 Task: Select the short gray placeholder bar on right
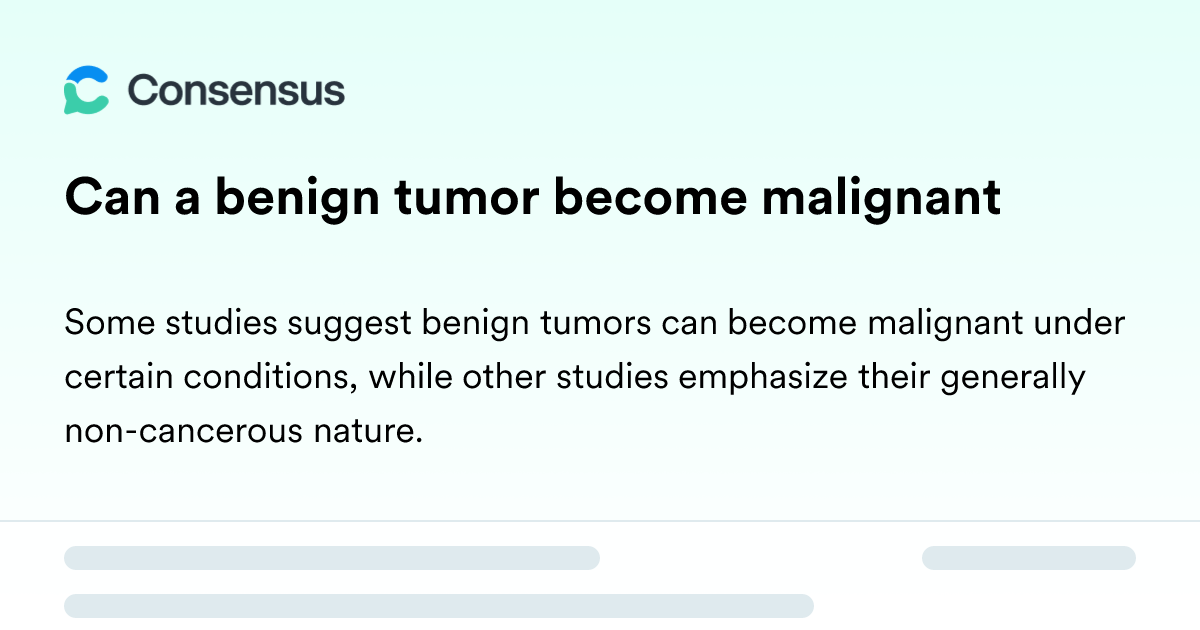tap(1029, 558)
